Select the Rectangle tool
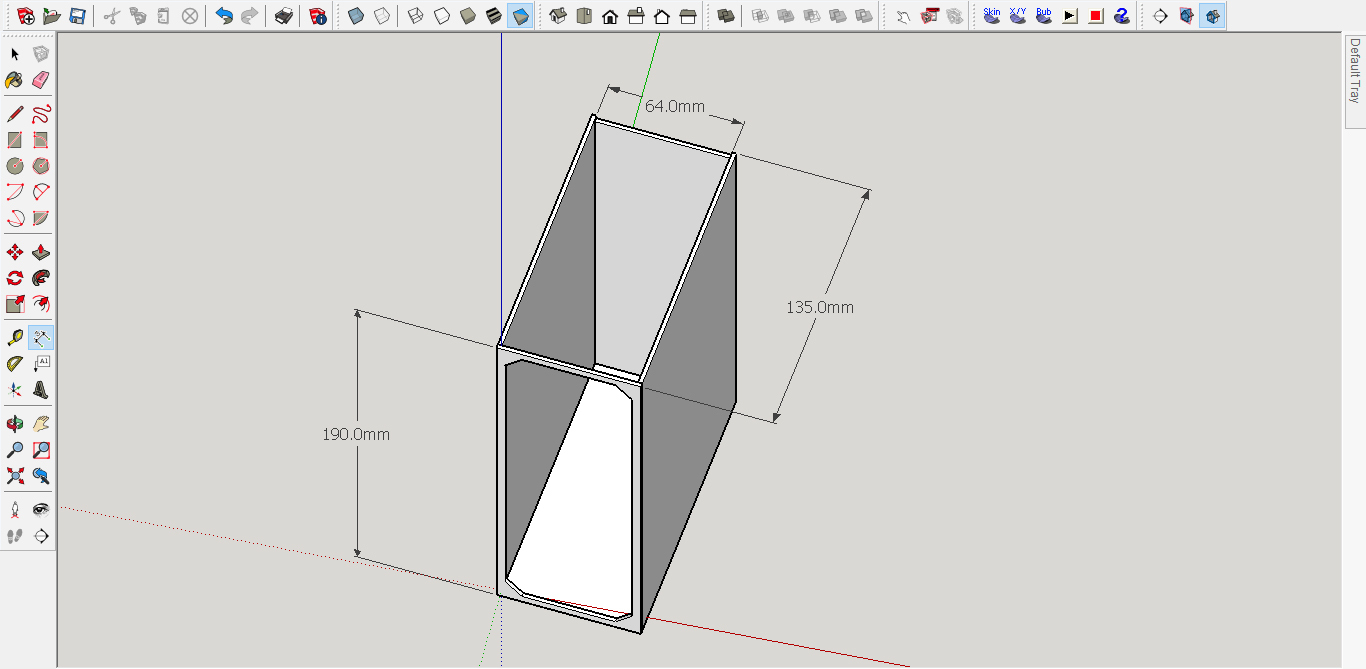This screenshot has width=1366, height=669. (x=15, y=140)
